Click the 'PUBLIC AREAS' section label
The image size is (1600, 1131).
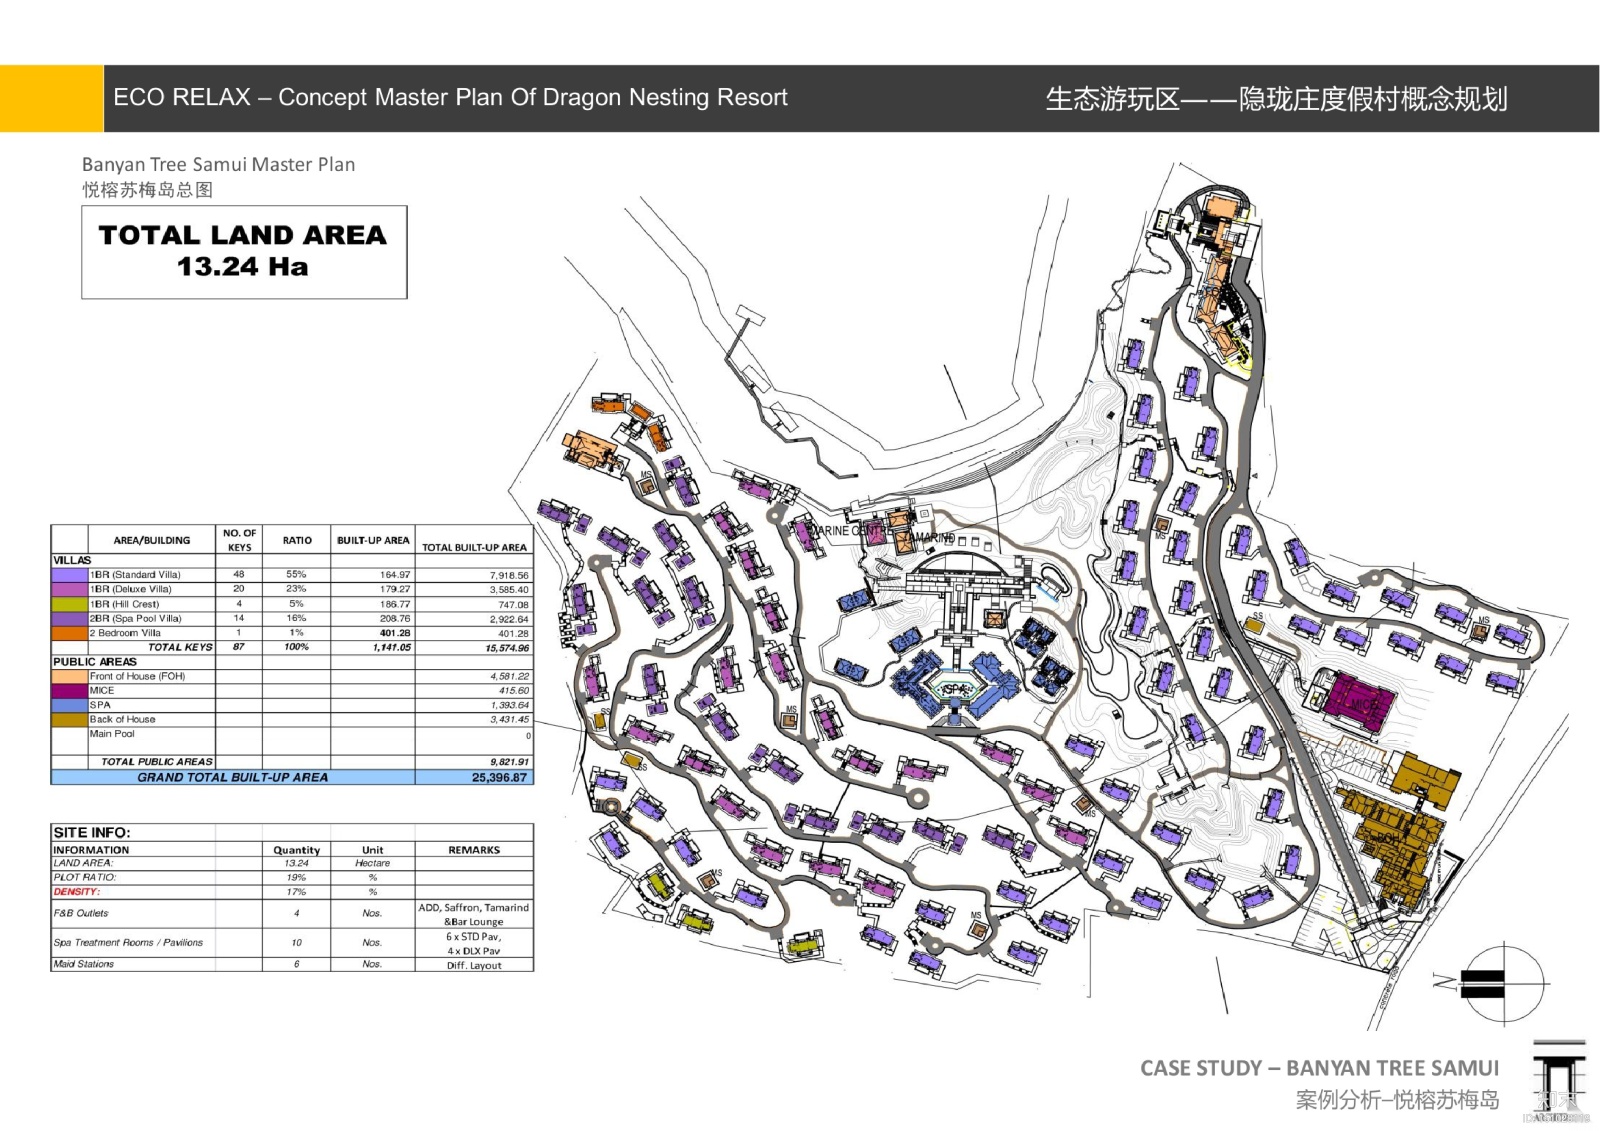(x=95, y=662)
